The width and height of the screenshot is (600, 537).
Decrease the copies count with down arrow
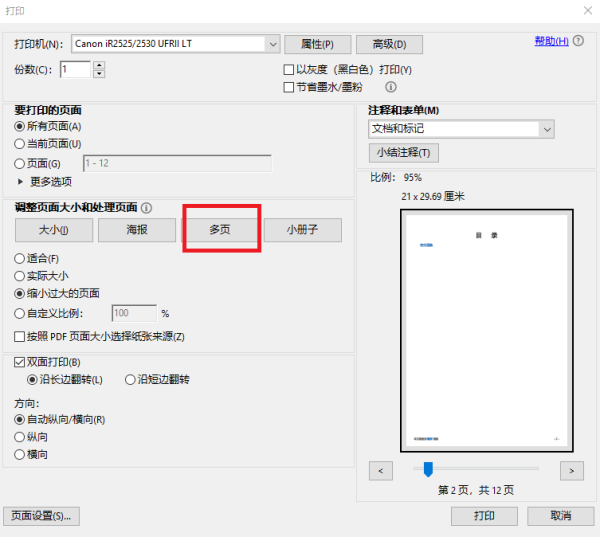tap(98, 74)
